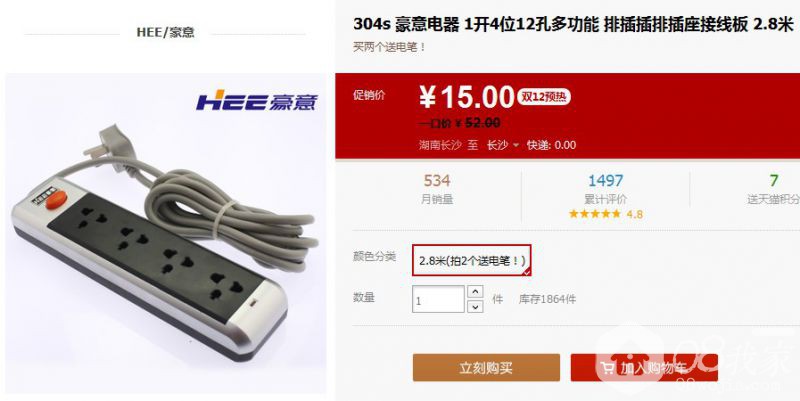
Task: Decrease quantity with the down arrow
Action: pyautogui.click(x=475, y=306)
